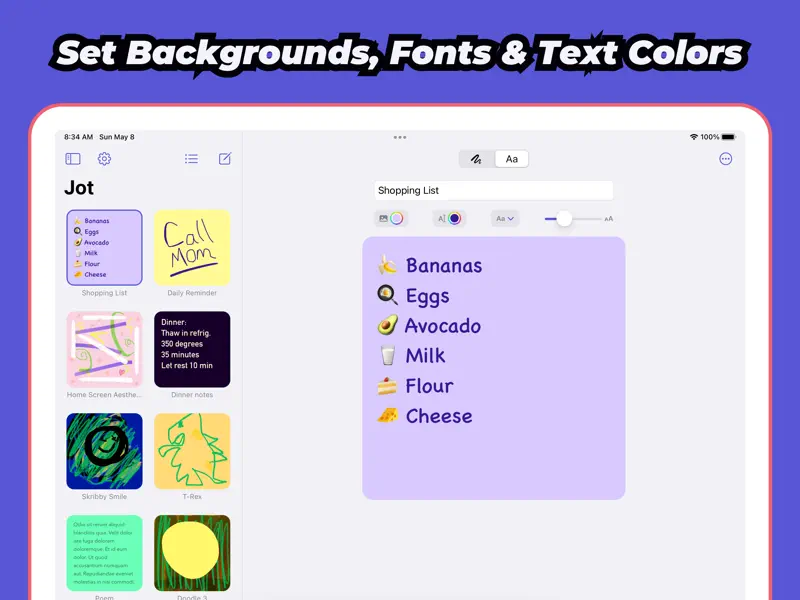Click the battery status icon
The image size is (800, 600).
pos(729,137)
